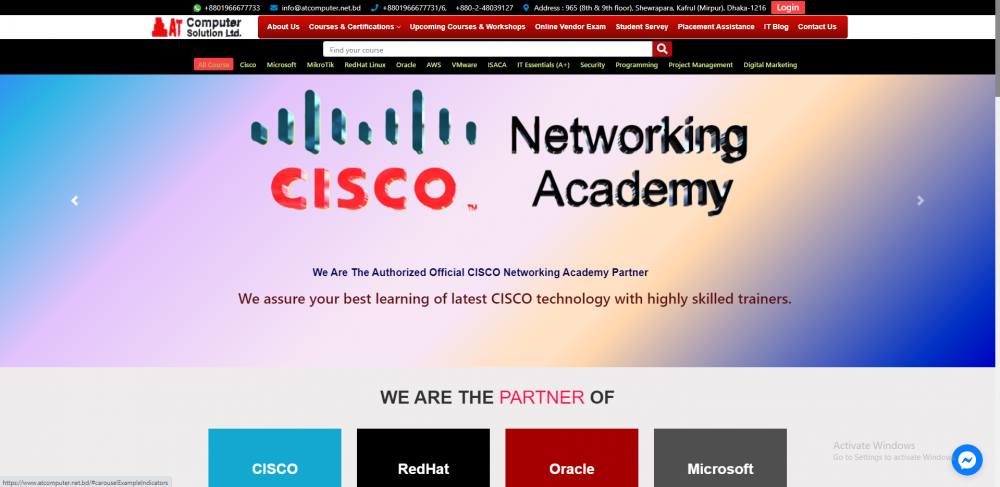Screen dimensions: 1000x487
Task: Expand Courses & Certifications dropdown
Action: tap(355, 27)
